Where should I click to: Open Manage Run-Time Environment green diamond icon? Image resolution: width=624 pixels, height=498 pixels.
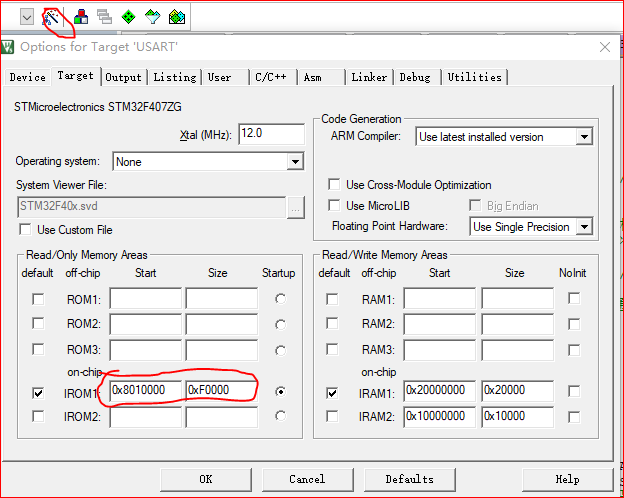click(129, 17)
